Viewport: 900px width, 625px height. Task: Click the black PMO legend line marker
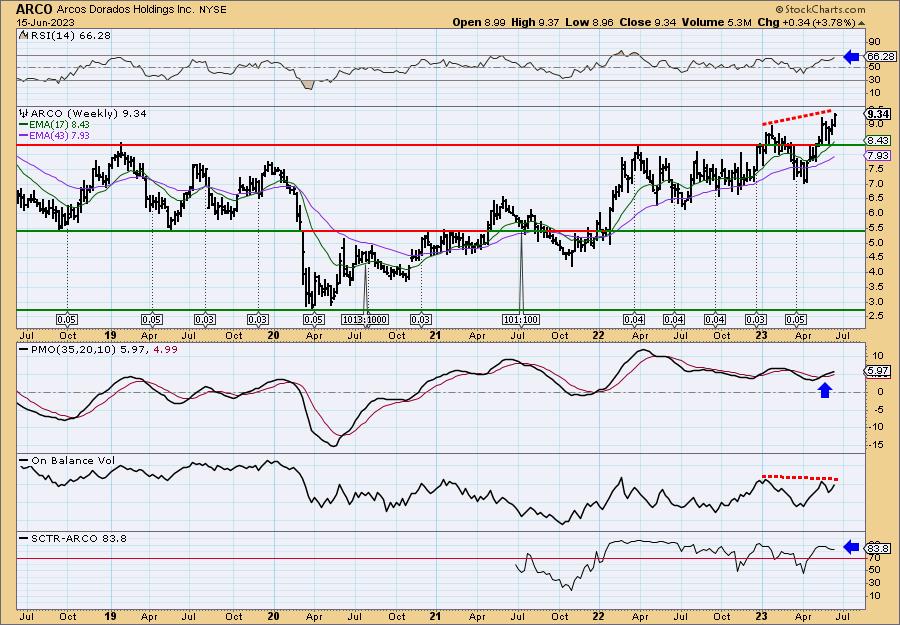pyautogui.click(x=23, y=349)
